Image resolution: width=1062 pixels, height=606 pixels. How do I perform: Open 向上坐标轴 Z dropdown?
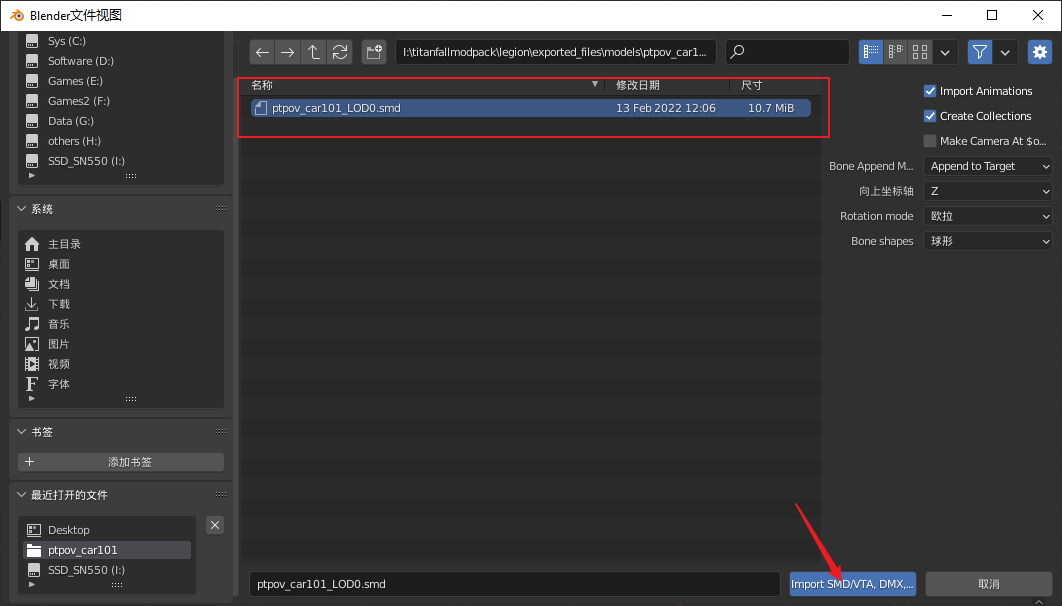(987, 191)
